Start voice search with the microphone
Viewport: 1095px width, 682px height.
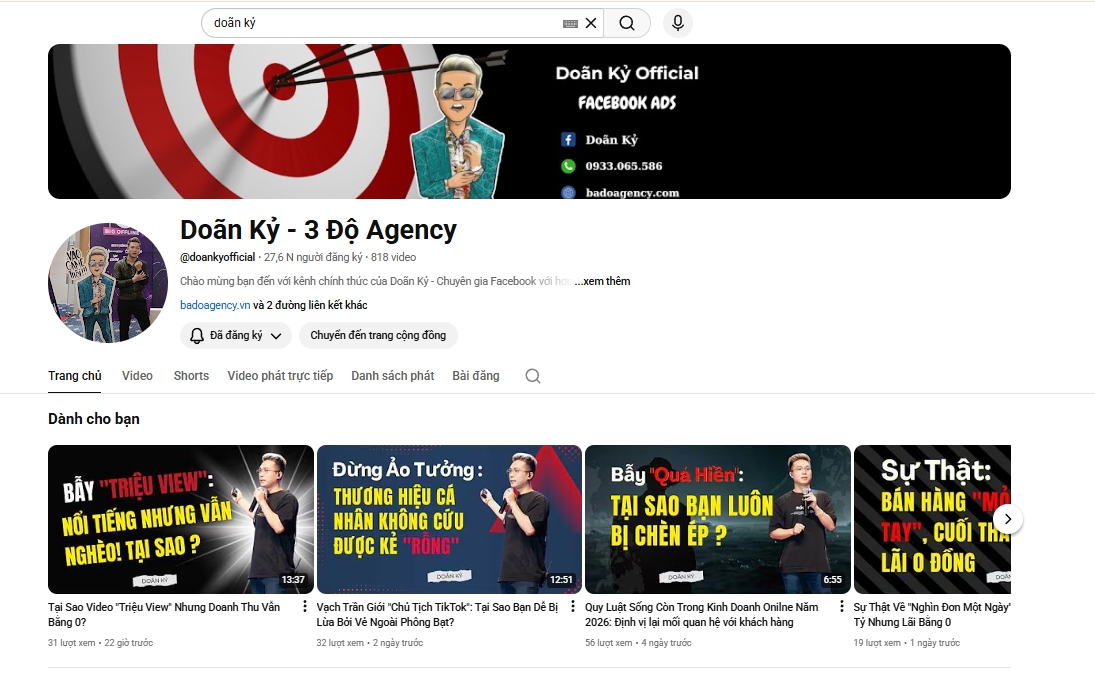tap(678, 23)
